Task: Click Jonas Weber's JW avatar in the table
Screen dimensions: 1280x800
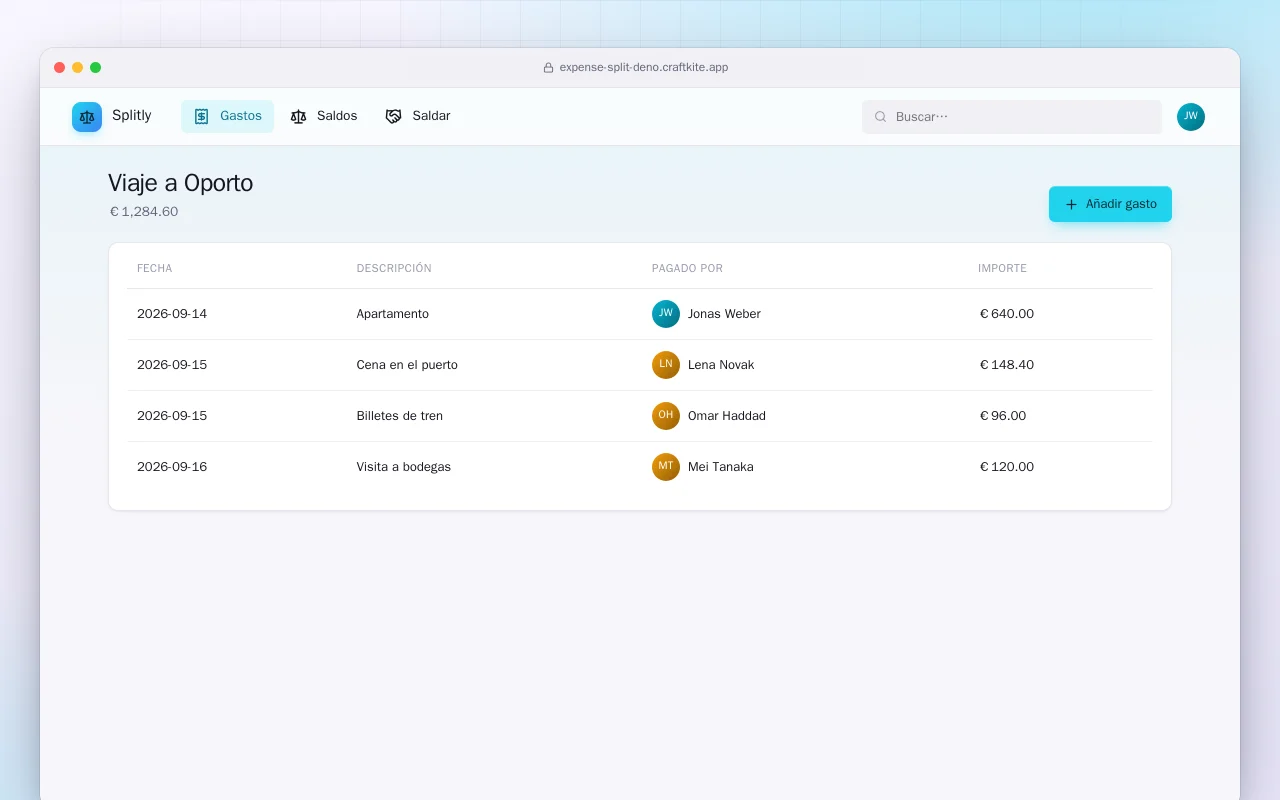Action: tap(666, 314)
